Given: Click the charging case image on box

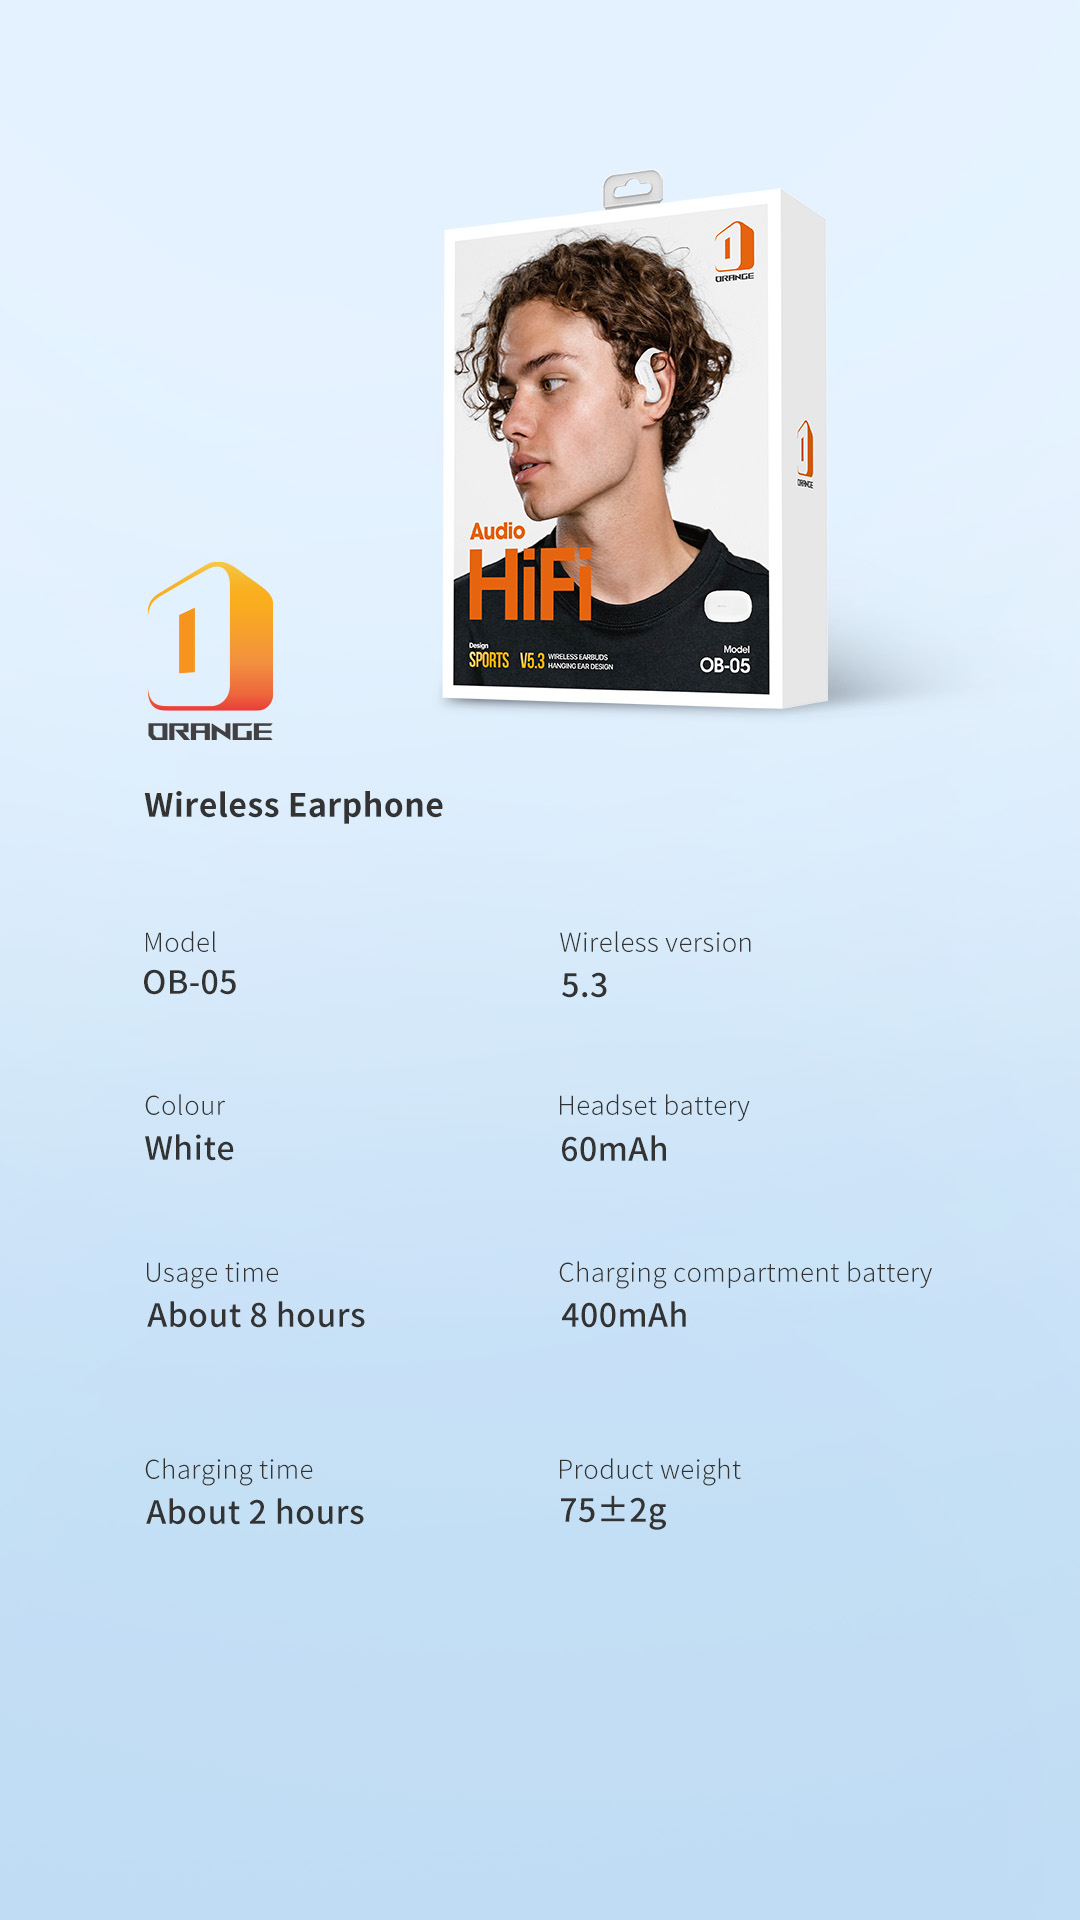Looking at the screenshot, I should [728, 605].
